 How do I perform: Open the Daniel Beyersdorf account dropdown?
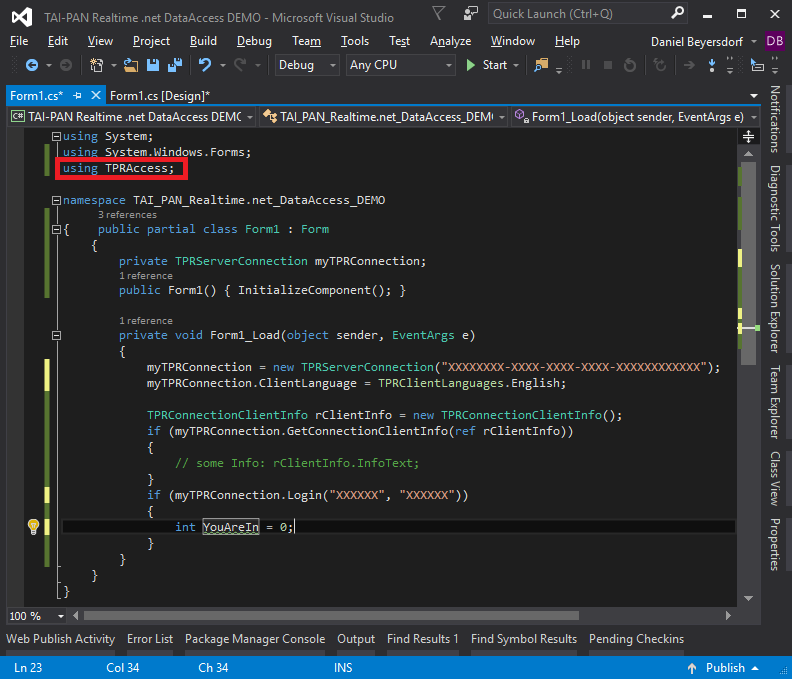point(754,41)
